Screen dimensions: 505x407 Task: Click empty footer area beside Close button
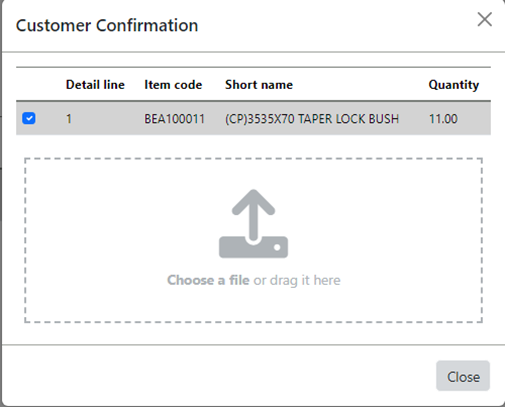coord(217,376)
